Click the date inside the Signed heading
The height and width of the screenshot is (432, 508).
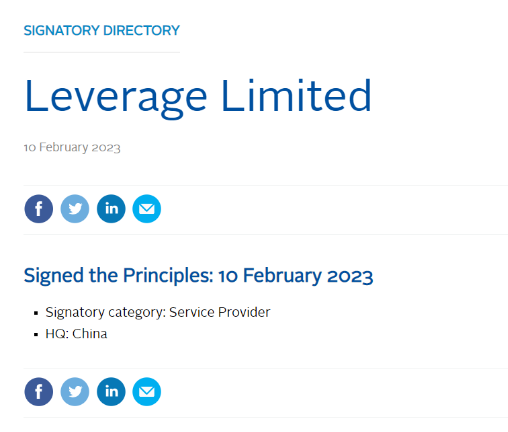(296, 276)
